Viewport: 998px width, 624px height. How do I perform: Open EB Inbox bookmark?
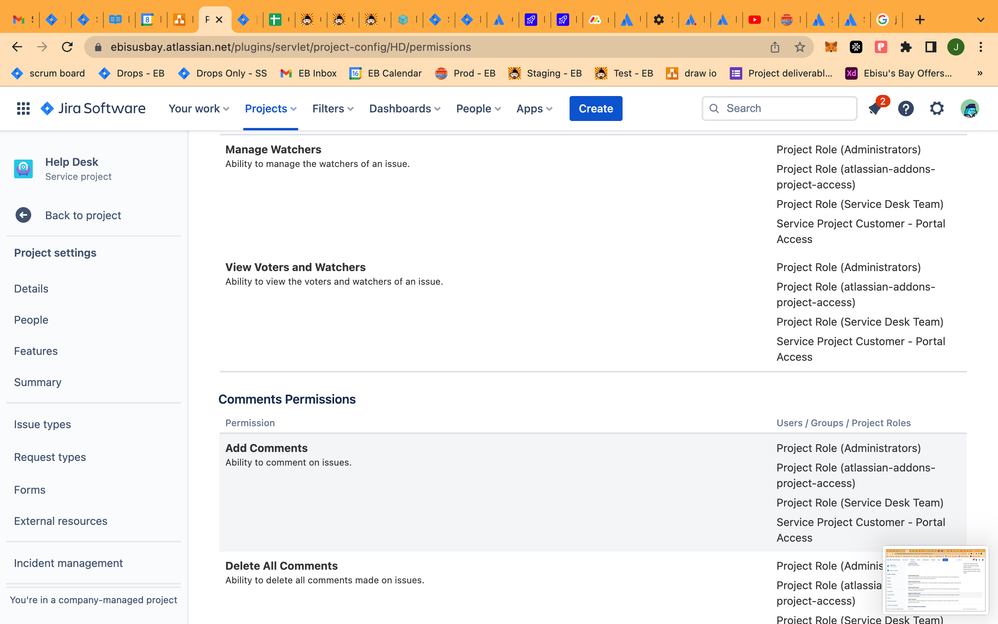[x=309, y=73]
